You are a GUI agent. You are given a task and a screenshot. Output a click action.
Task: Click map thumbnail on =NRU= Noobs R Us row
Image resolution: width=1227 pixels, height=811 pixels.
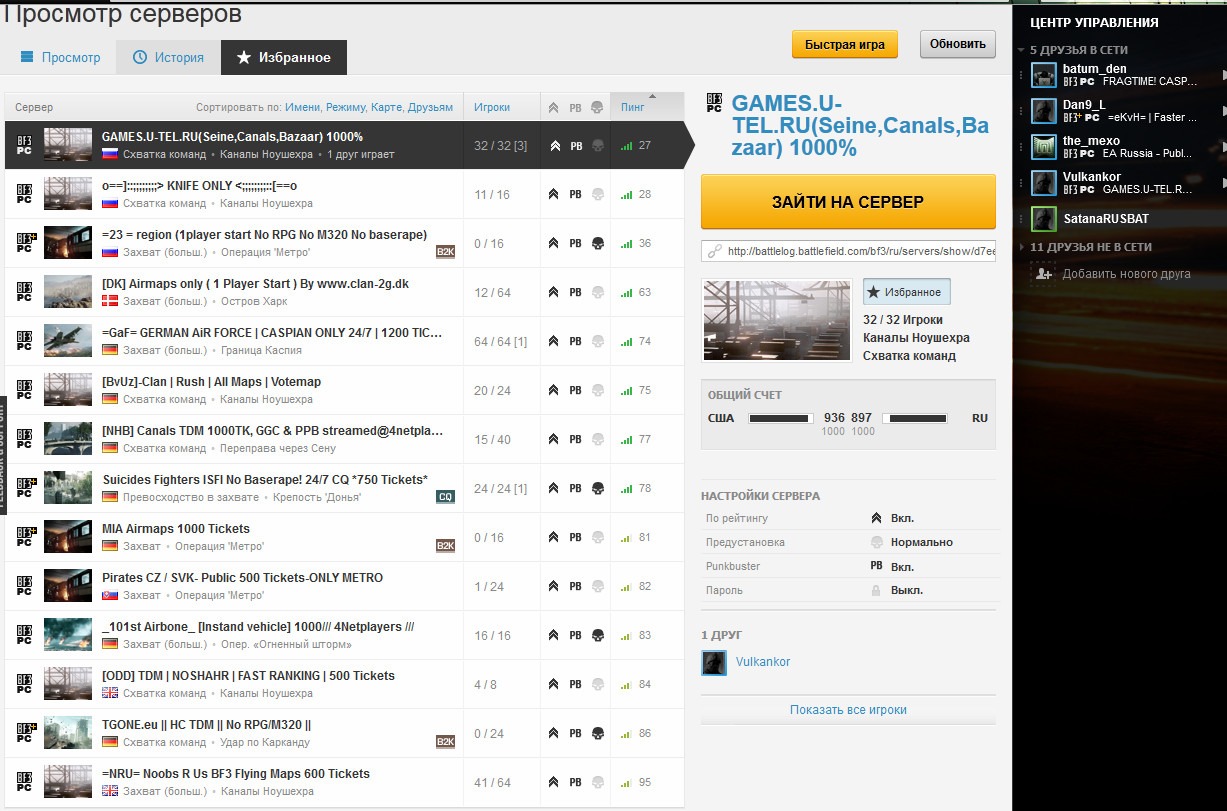(x=68, y=782)
